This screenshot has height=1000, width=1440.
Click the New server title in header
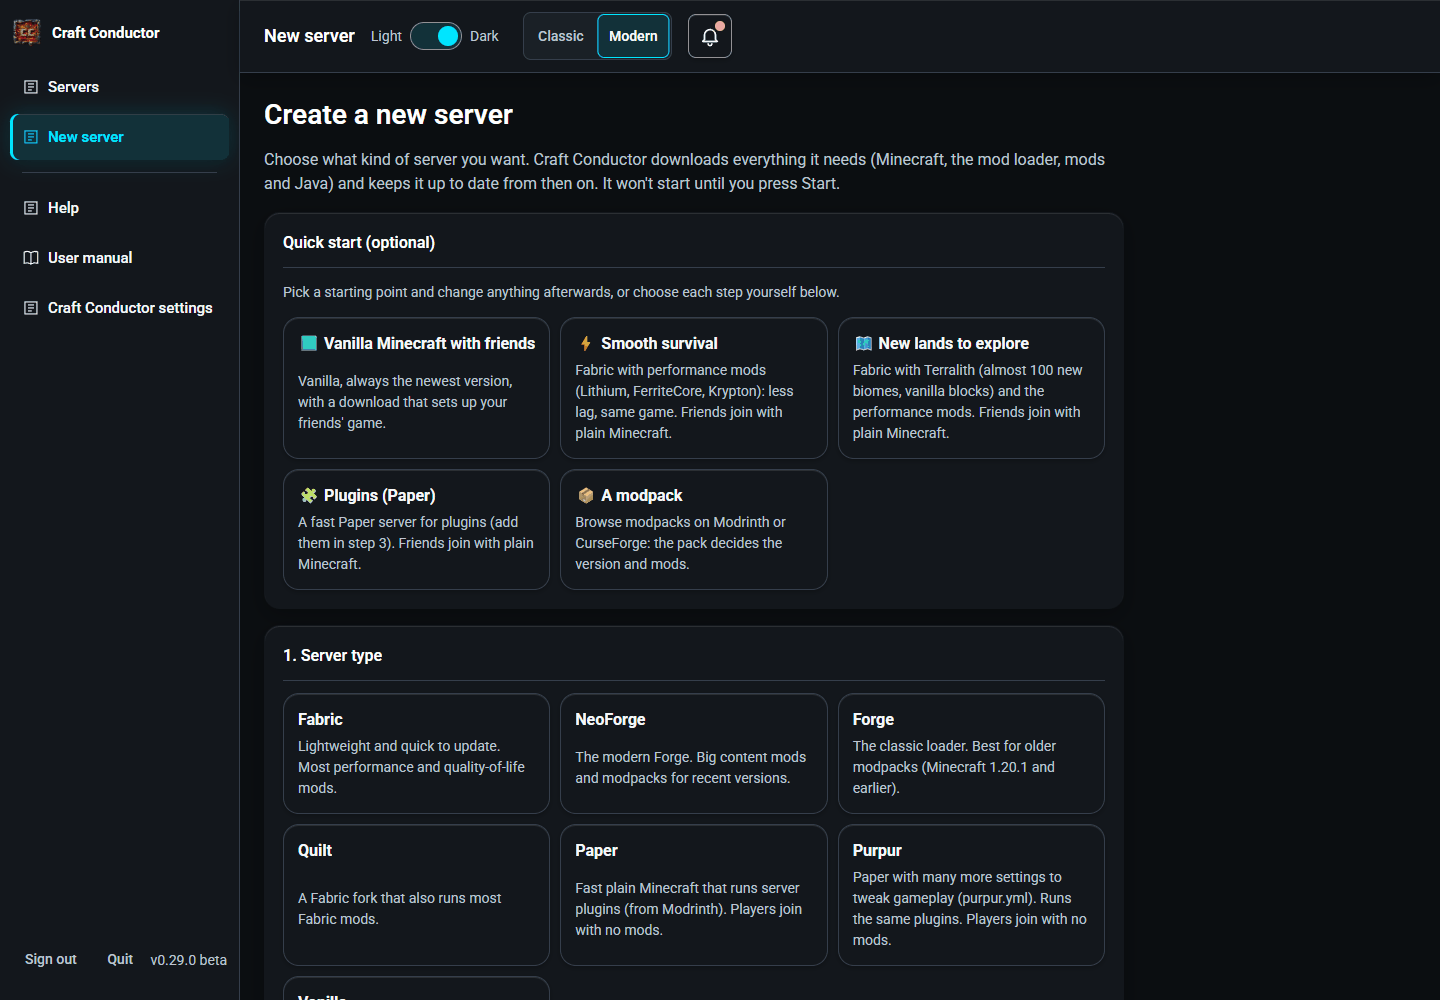(x=309, y=36)
